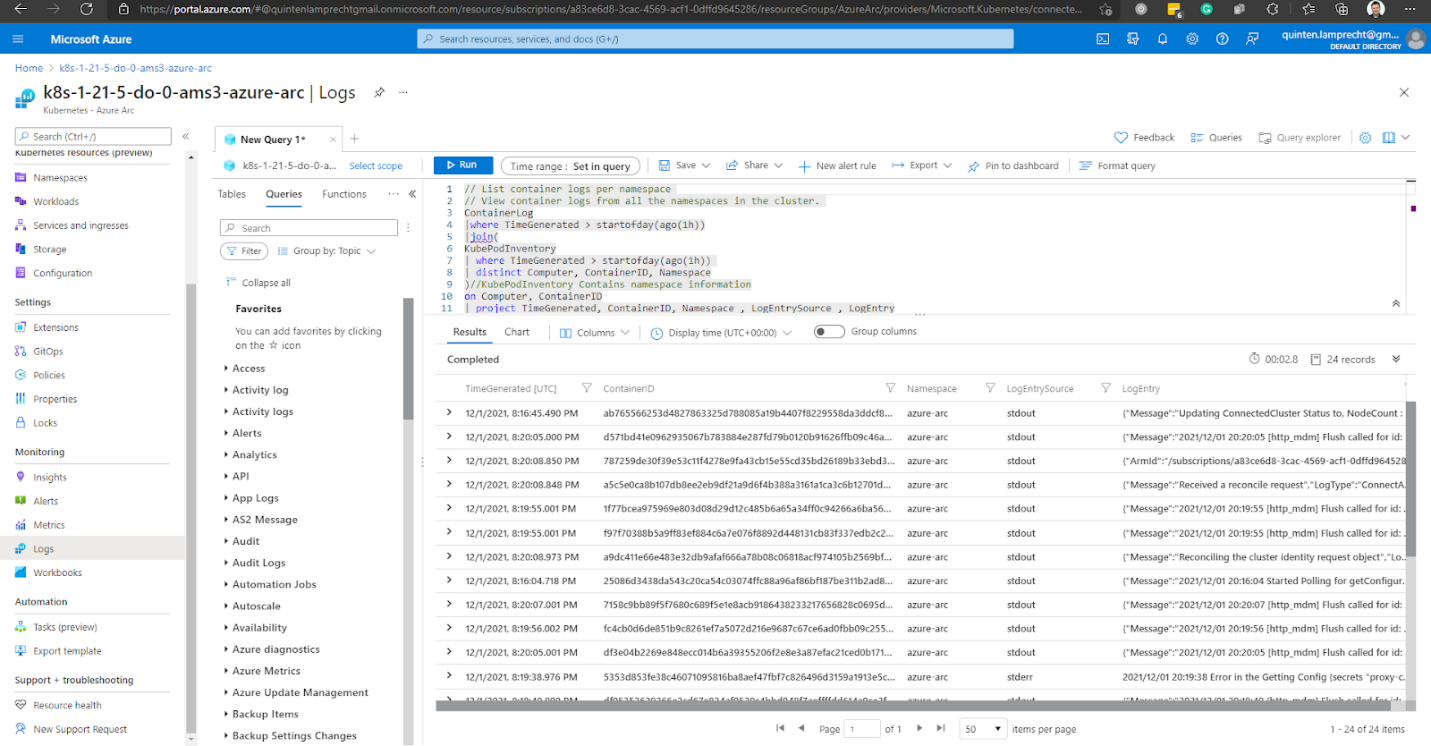Change the items per page dropdown
The width and height of the screenshot is (1431, 746).
(x=982, y=729)
